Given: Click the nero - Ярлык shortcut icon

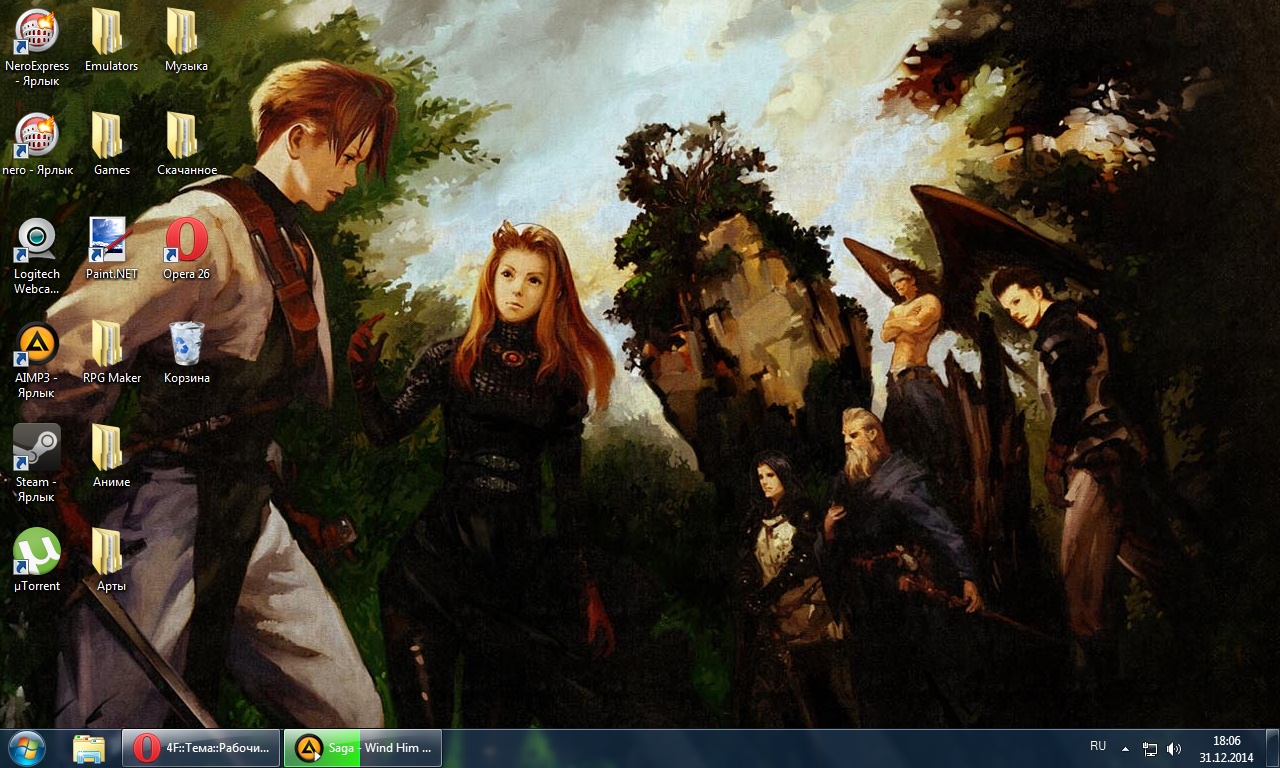Looking at the screenshot, I should [37, 135].
